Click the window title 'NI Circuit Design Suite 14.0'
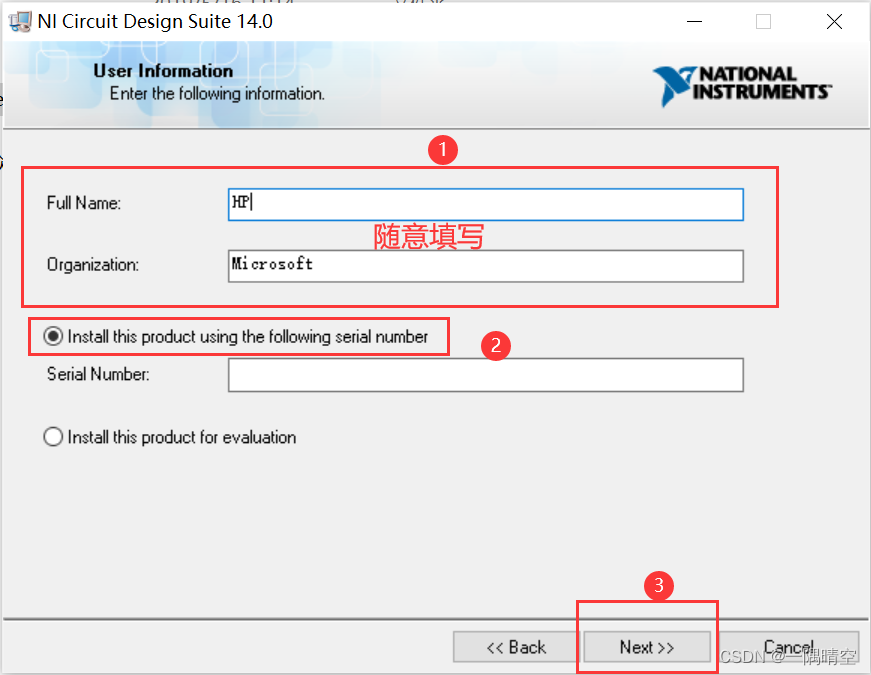 (x=155, y=22)
